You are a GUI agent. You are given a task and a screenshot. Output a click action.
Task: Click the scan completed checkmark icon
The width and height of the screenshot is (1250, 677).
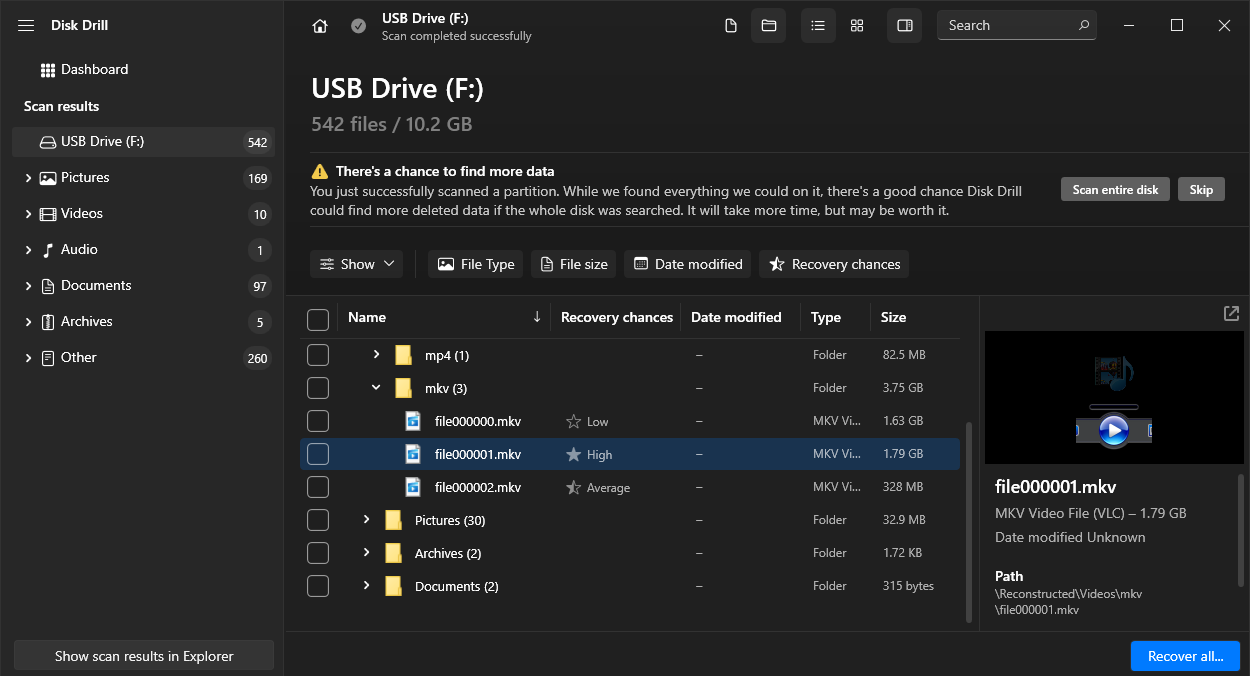click(x=358, y=26)
